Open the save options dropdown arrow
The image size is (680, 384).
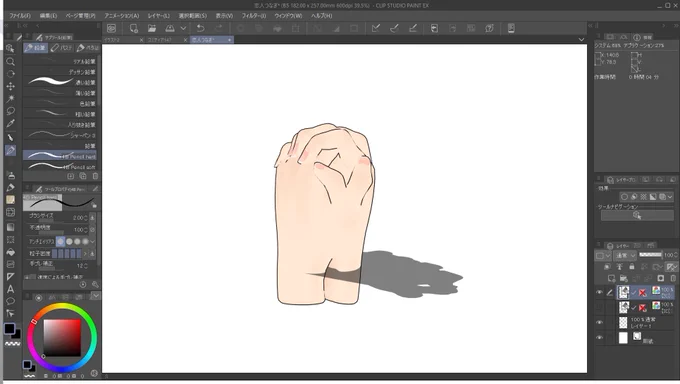(x=183, y=28)
